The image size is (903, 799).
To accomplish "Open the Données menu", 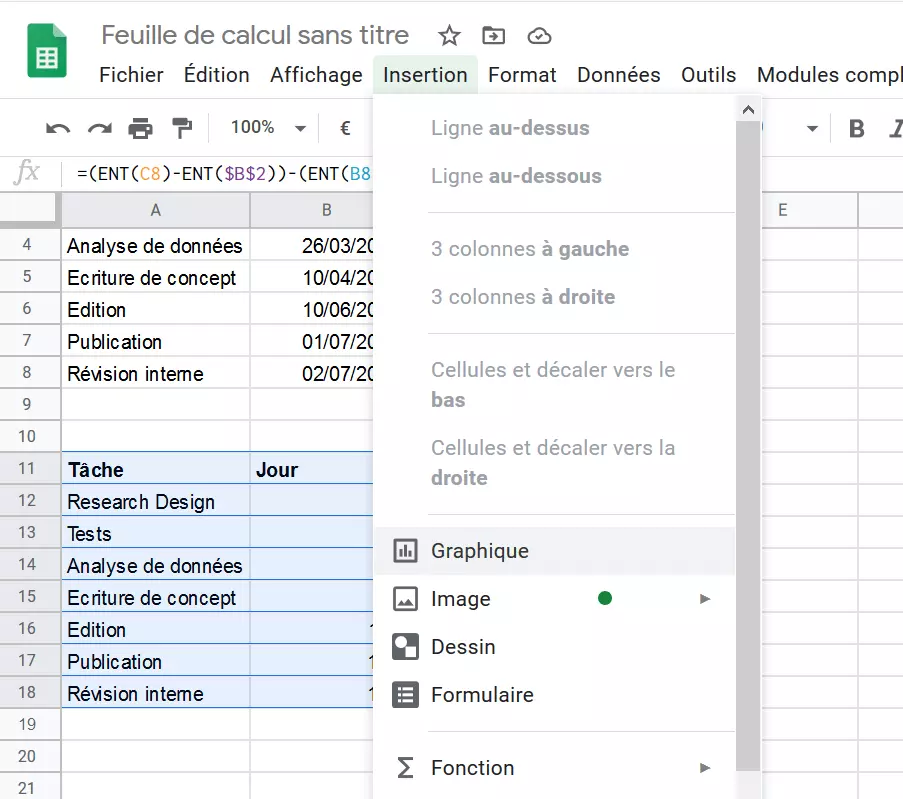I will tap(619, 75).
